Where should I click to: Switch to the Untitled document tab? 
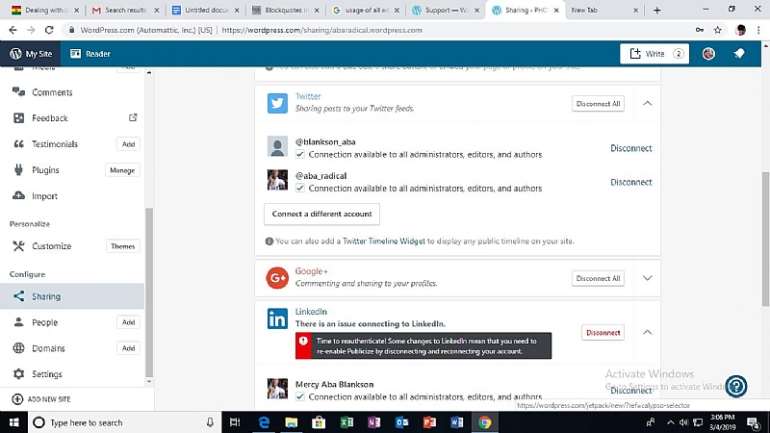coord(205,10)
